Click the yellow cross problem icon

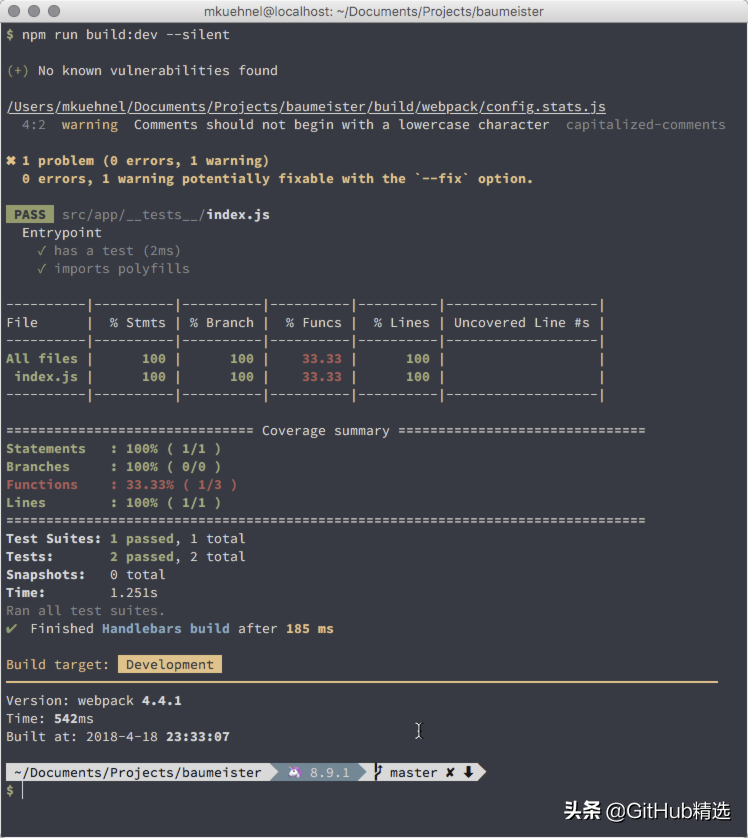[x=11, y=160]
